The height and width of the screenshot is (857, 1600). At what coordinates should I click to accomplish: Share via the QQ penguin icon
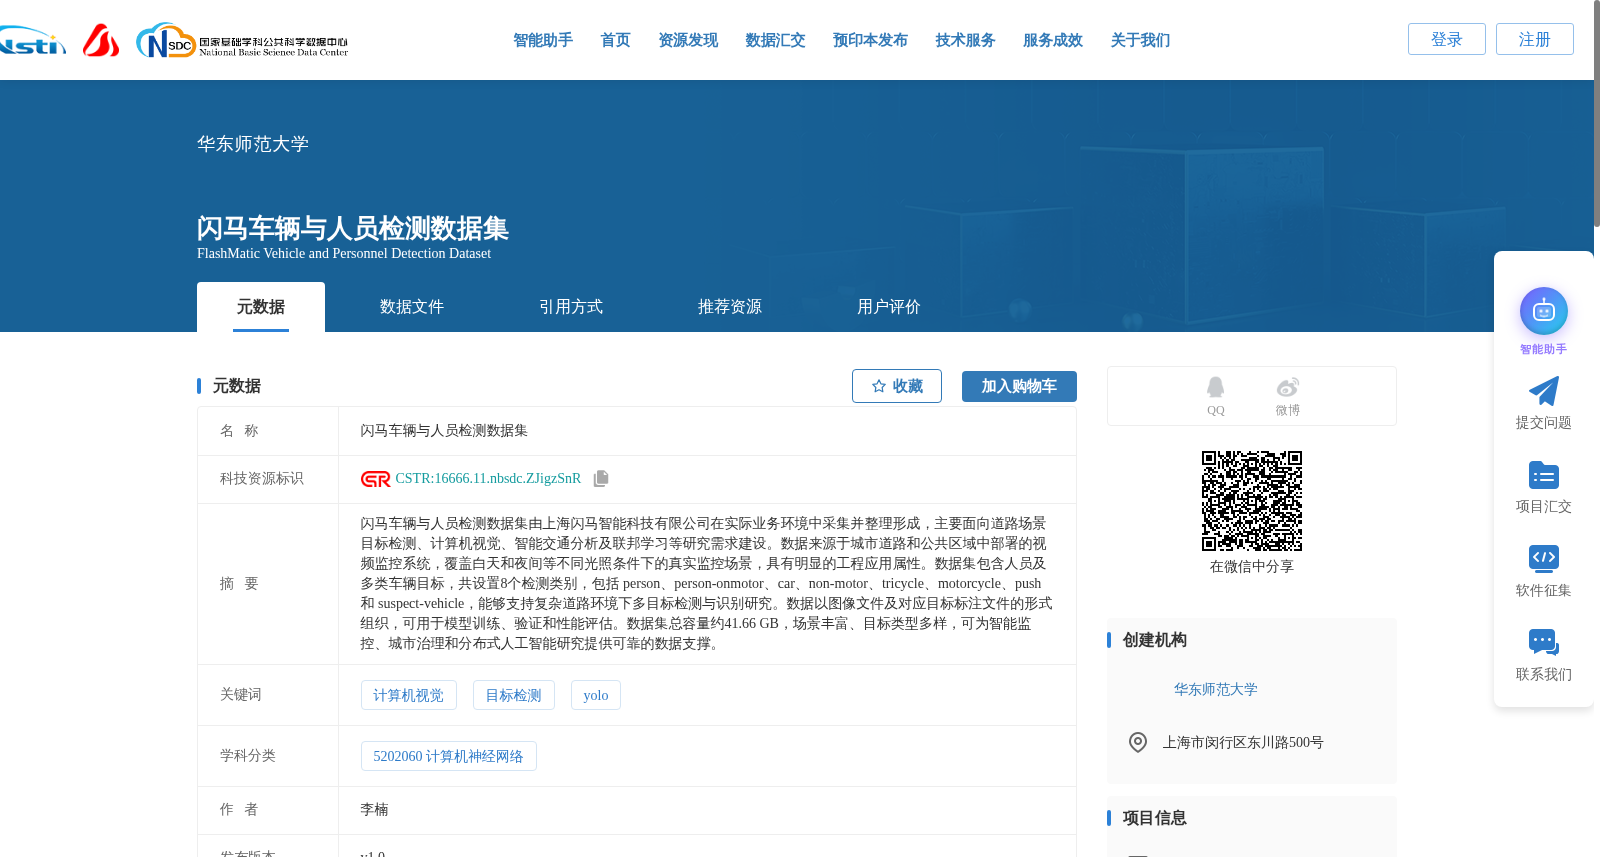(1215, 387)
